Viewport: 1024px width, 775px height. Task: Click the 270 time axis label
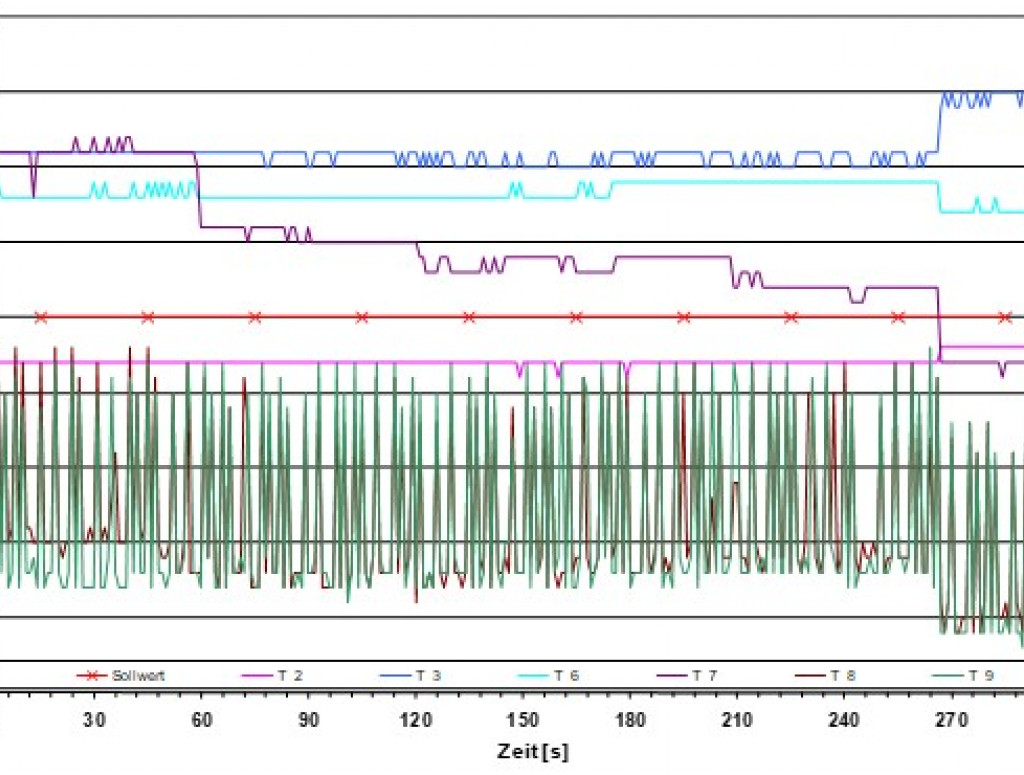pos(951,719)
